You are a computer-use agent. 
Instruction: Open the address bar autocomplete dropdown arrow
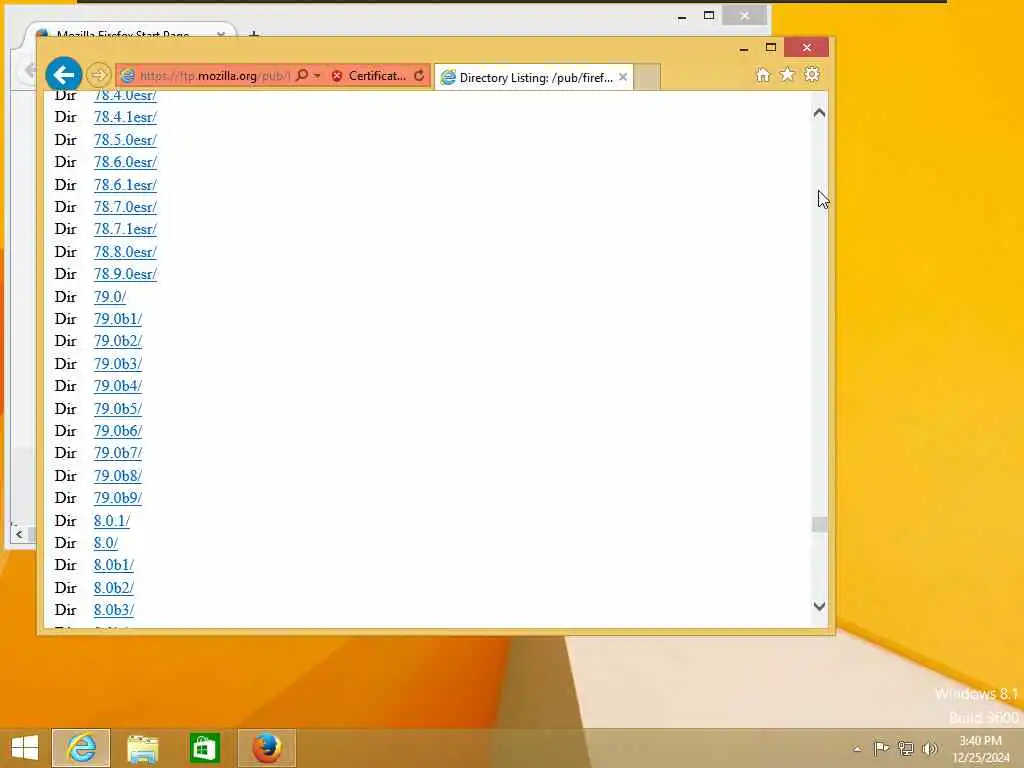tap(317, 76)
